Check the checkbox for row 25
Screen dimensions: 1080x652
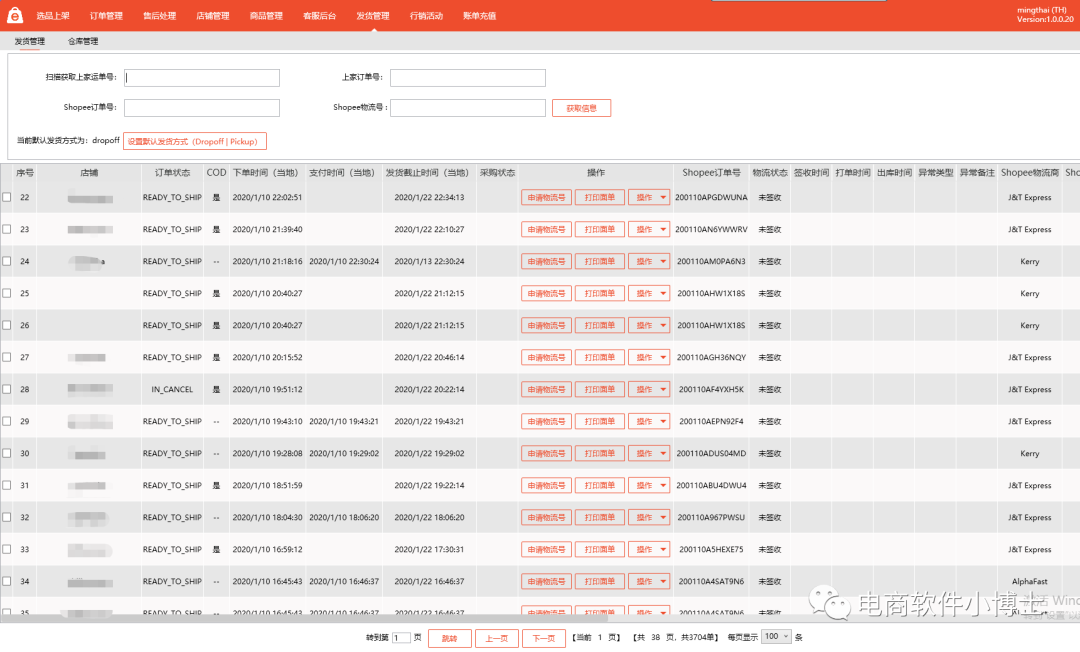coord(7,293)
